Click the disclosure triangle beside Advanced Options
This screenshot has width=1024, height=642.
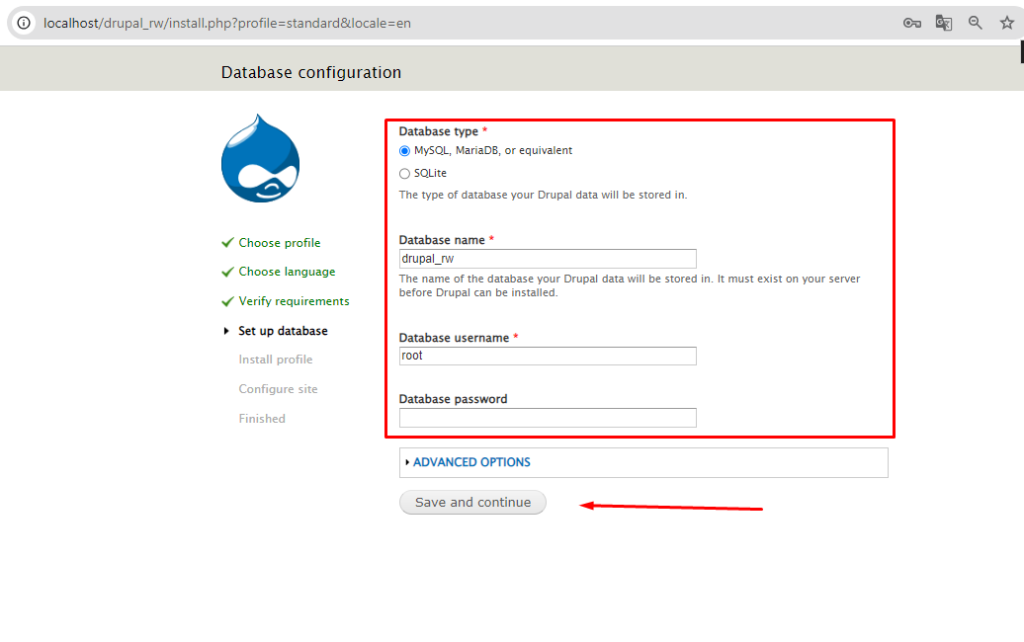click(408, 462)
